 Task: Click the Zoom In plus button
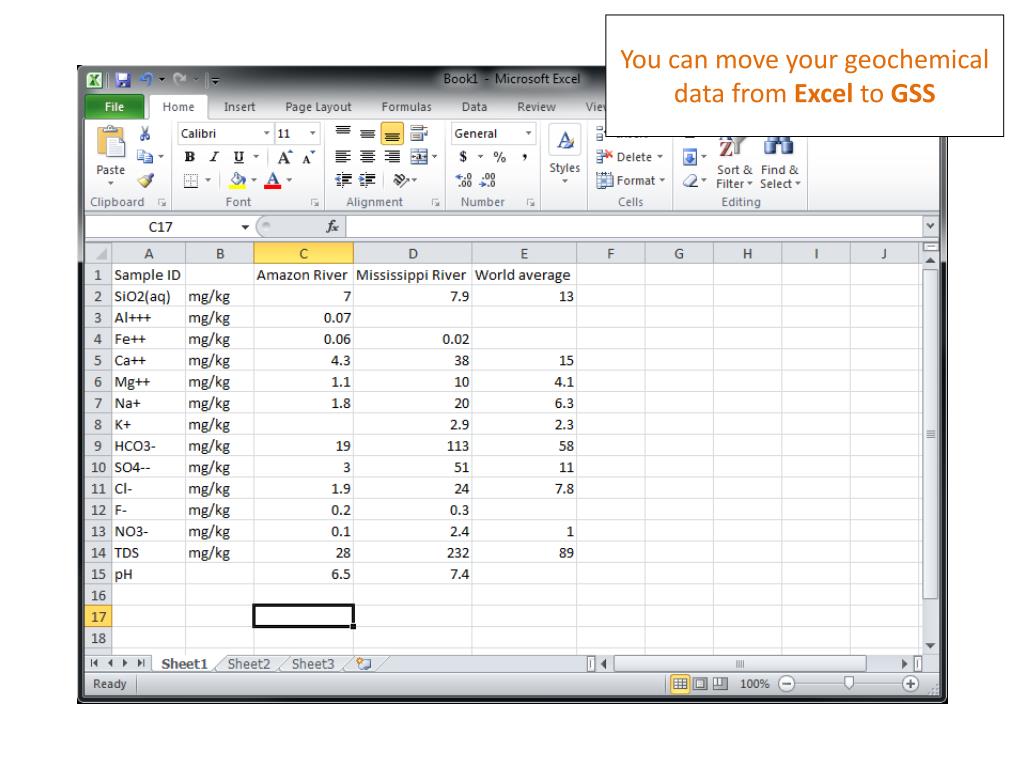[x=910, y=684]
